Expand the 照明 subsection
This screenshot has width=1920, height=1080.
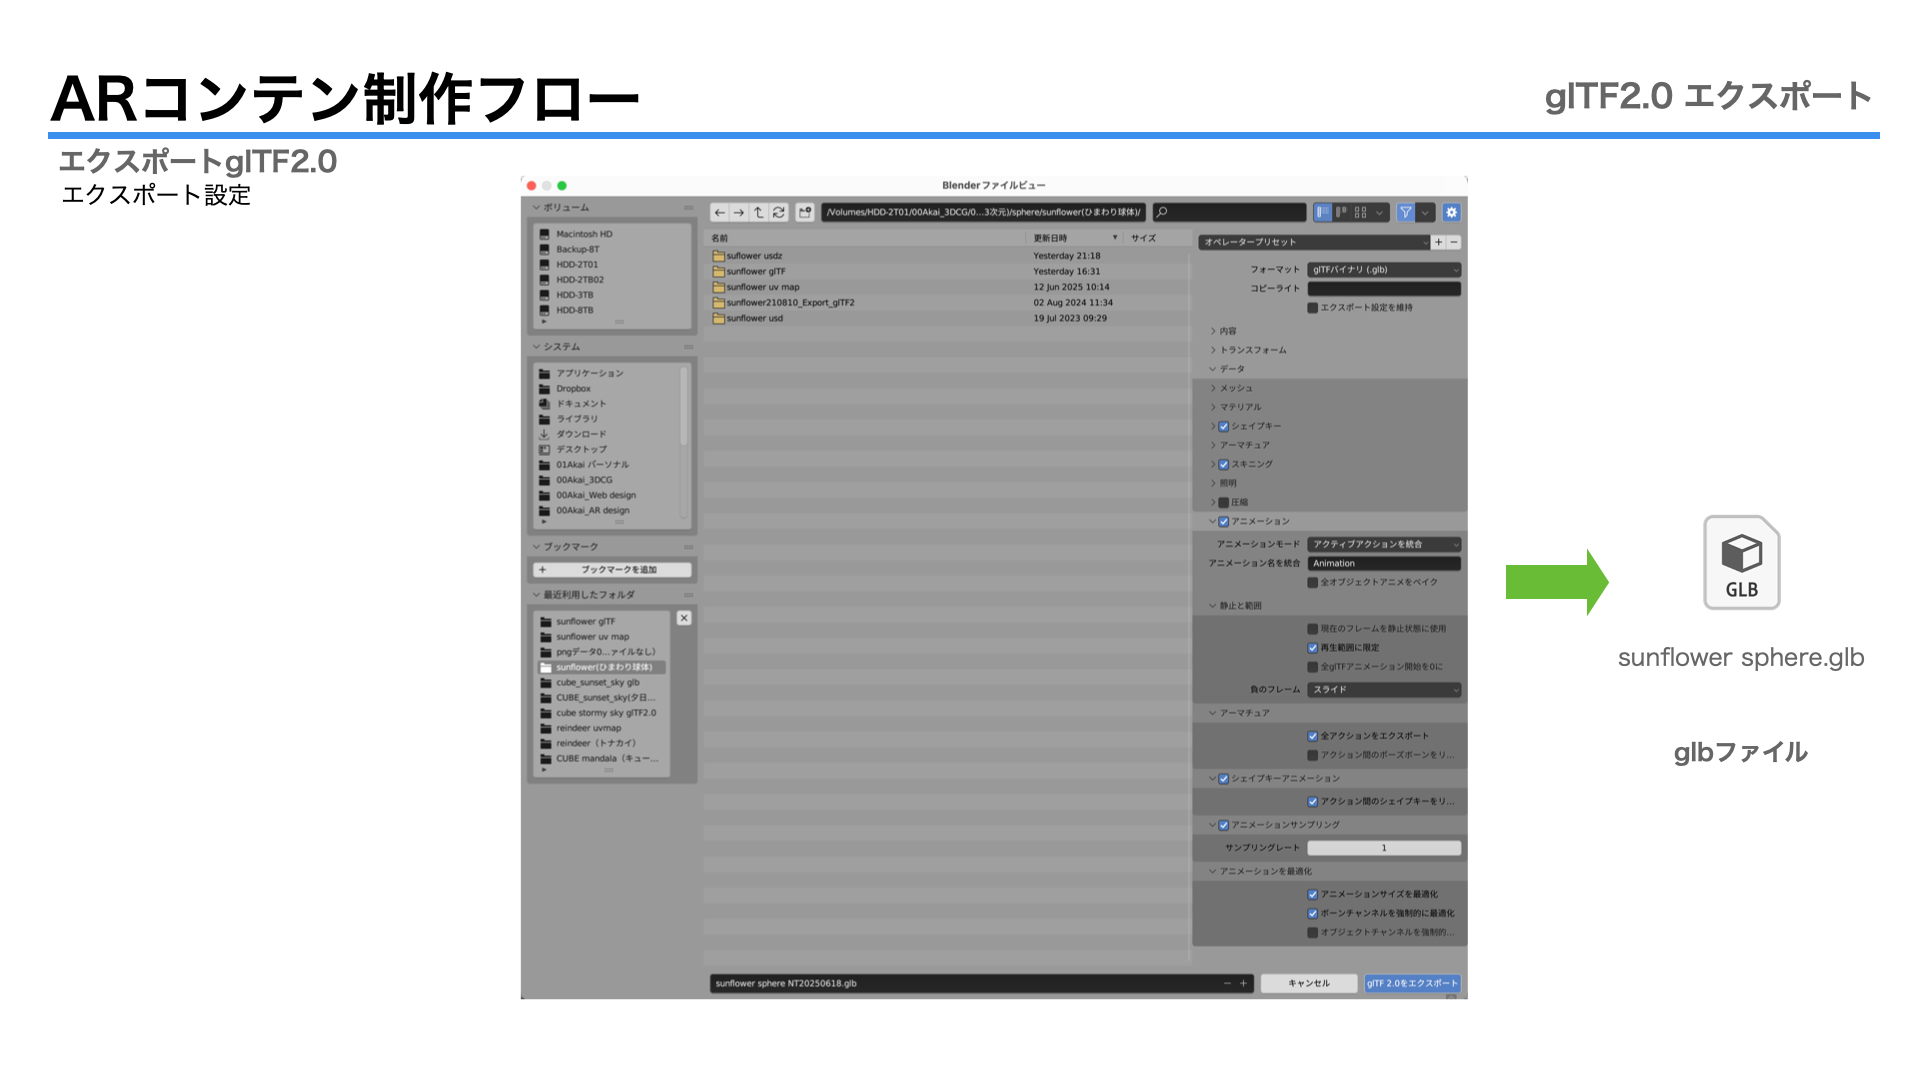(1225, 483)
